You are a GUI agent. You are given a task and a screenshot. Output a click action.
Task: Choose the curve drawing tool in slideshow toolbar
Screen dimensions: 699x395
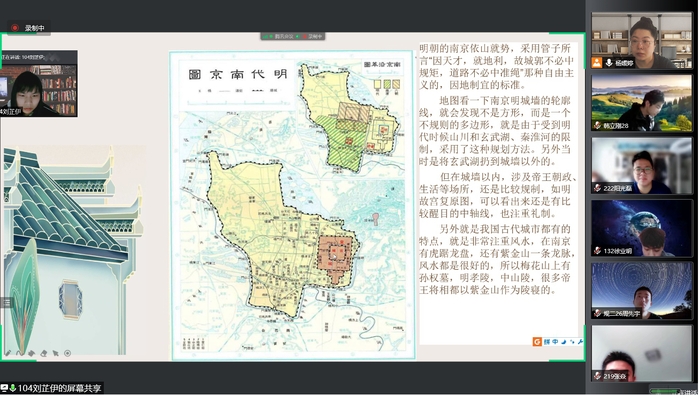tap(20, 353)
